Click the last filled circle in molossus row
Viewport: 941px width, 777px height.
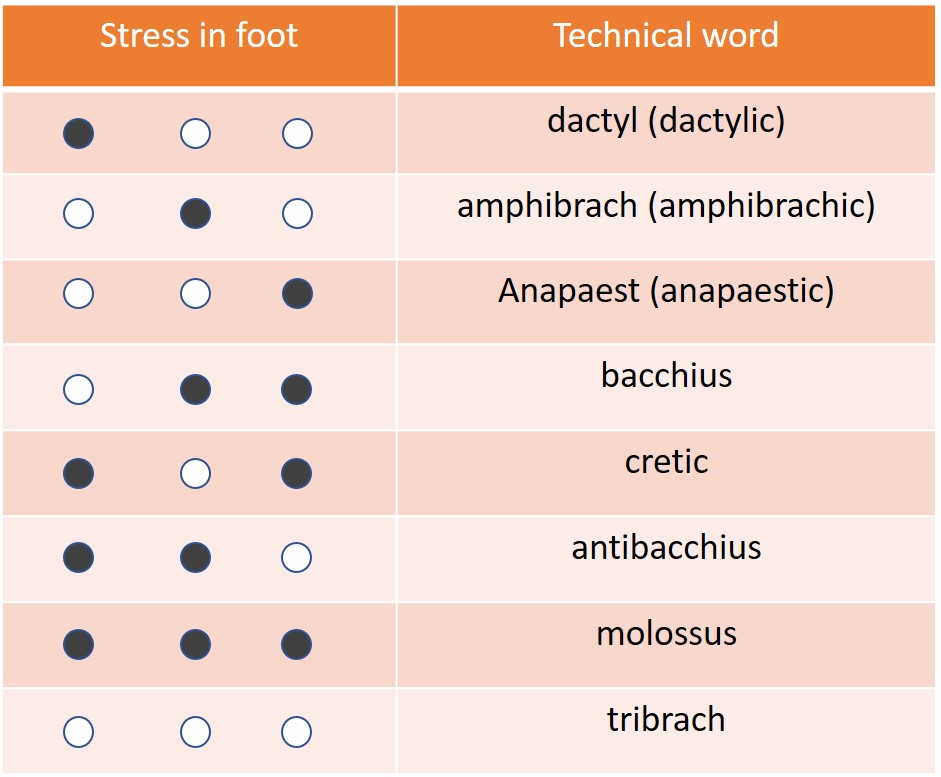point(297,645)
